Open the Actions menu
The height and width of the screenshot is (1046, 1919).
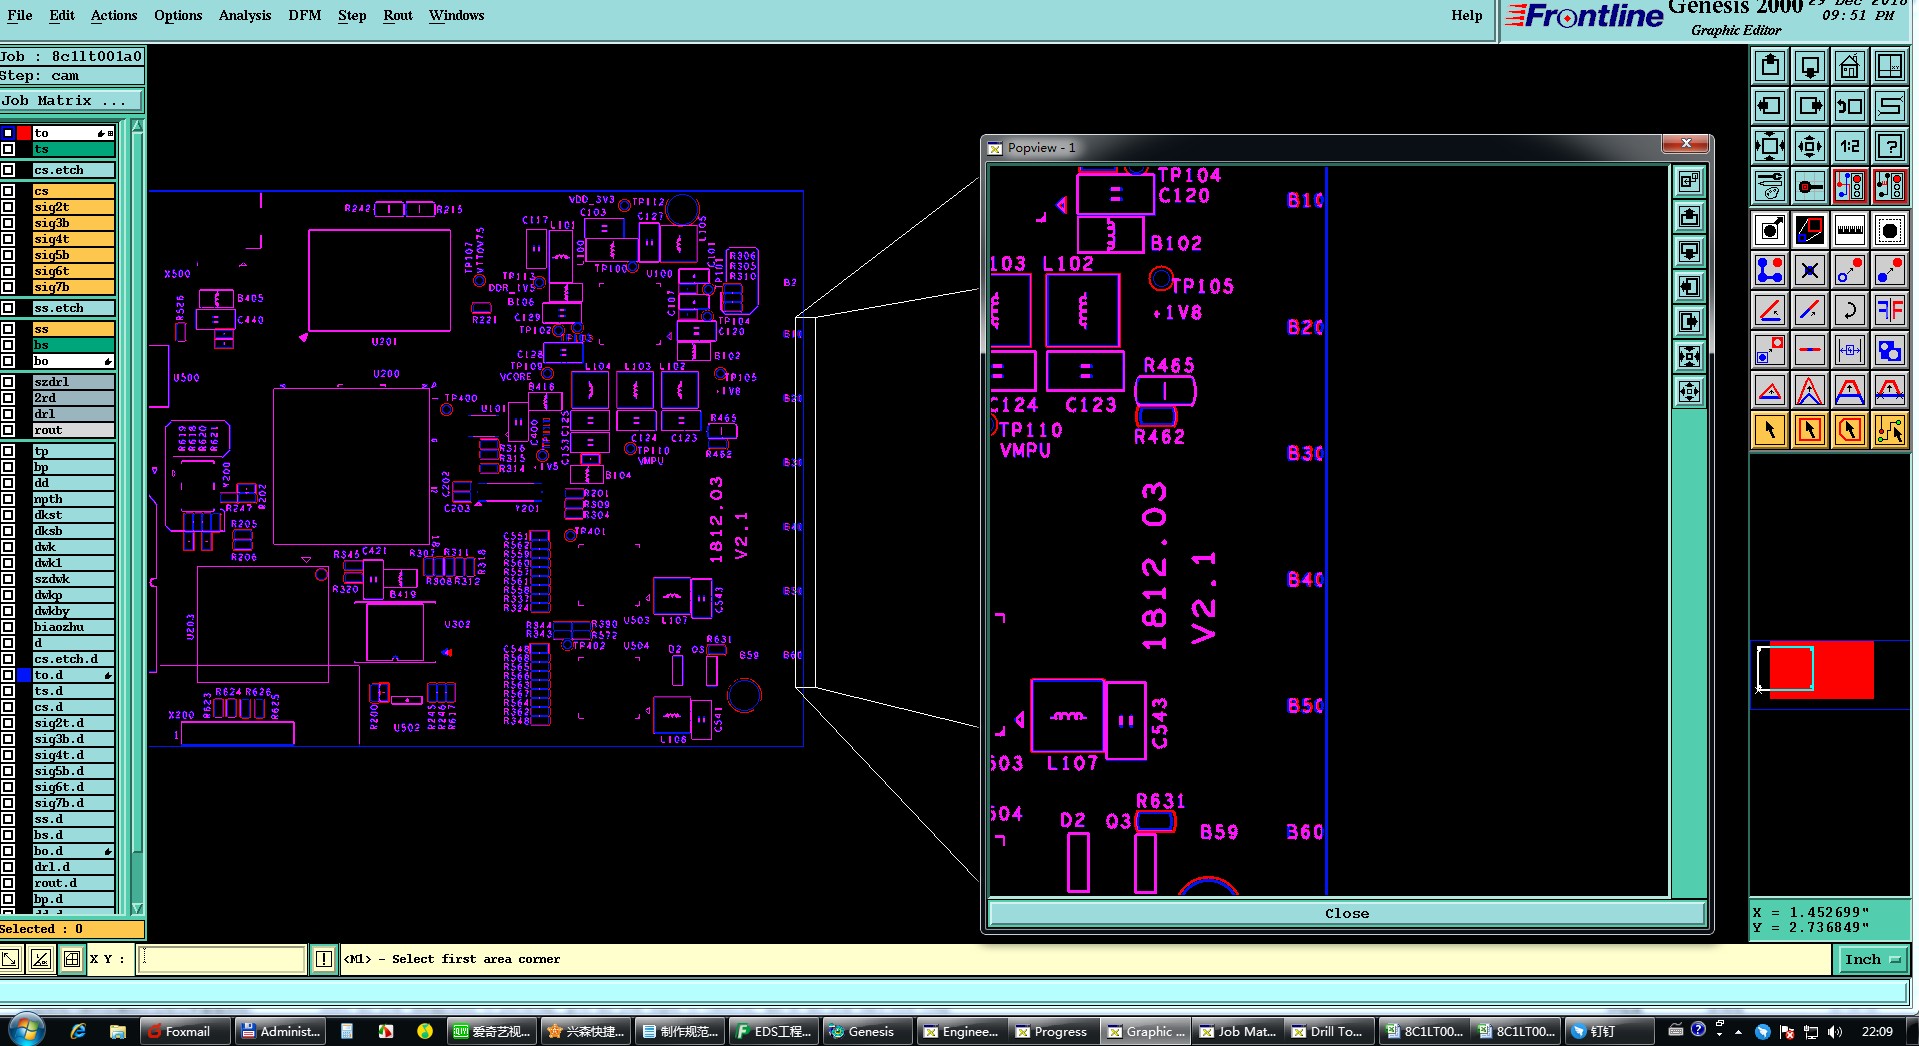114,15
